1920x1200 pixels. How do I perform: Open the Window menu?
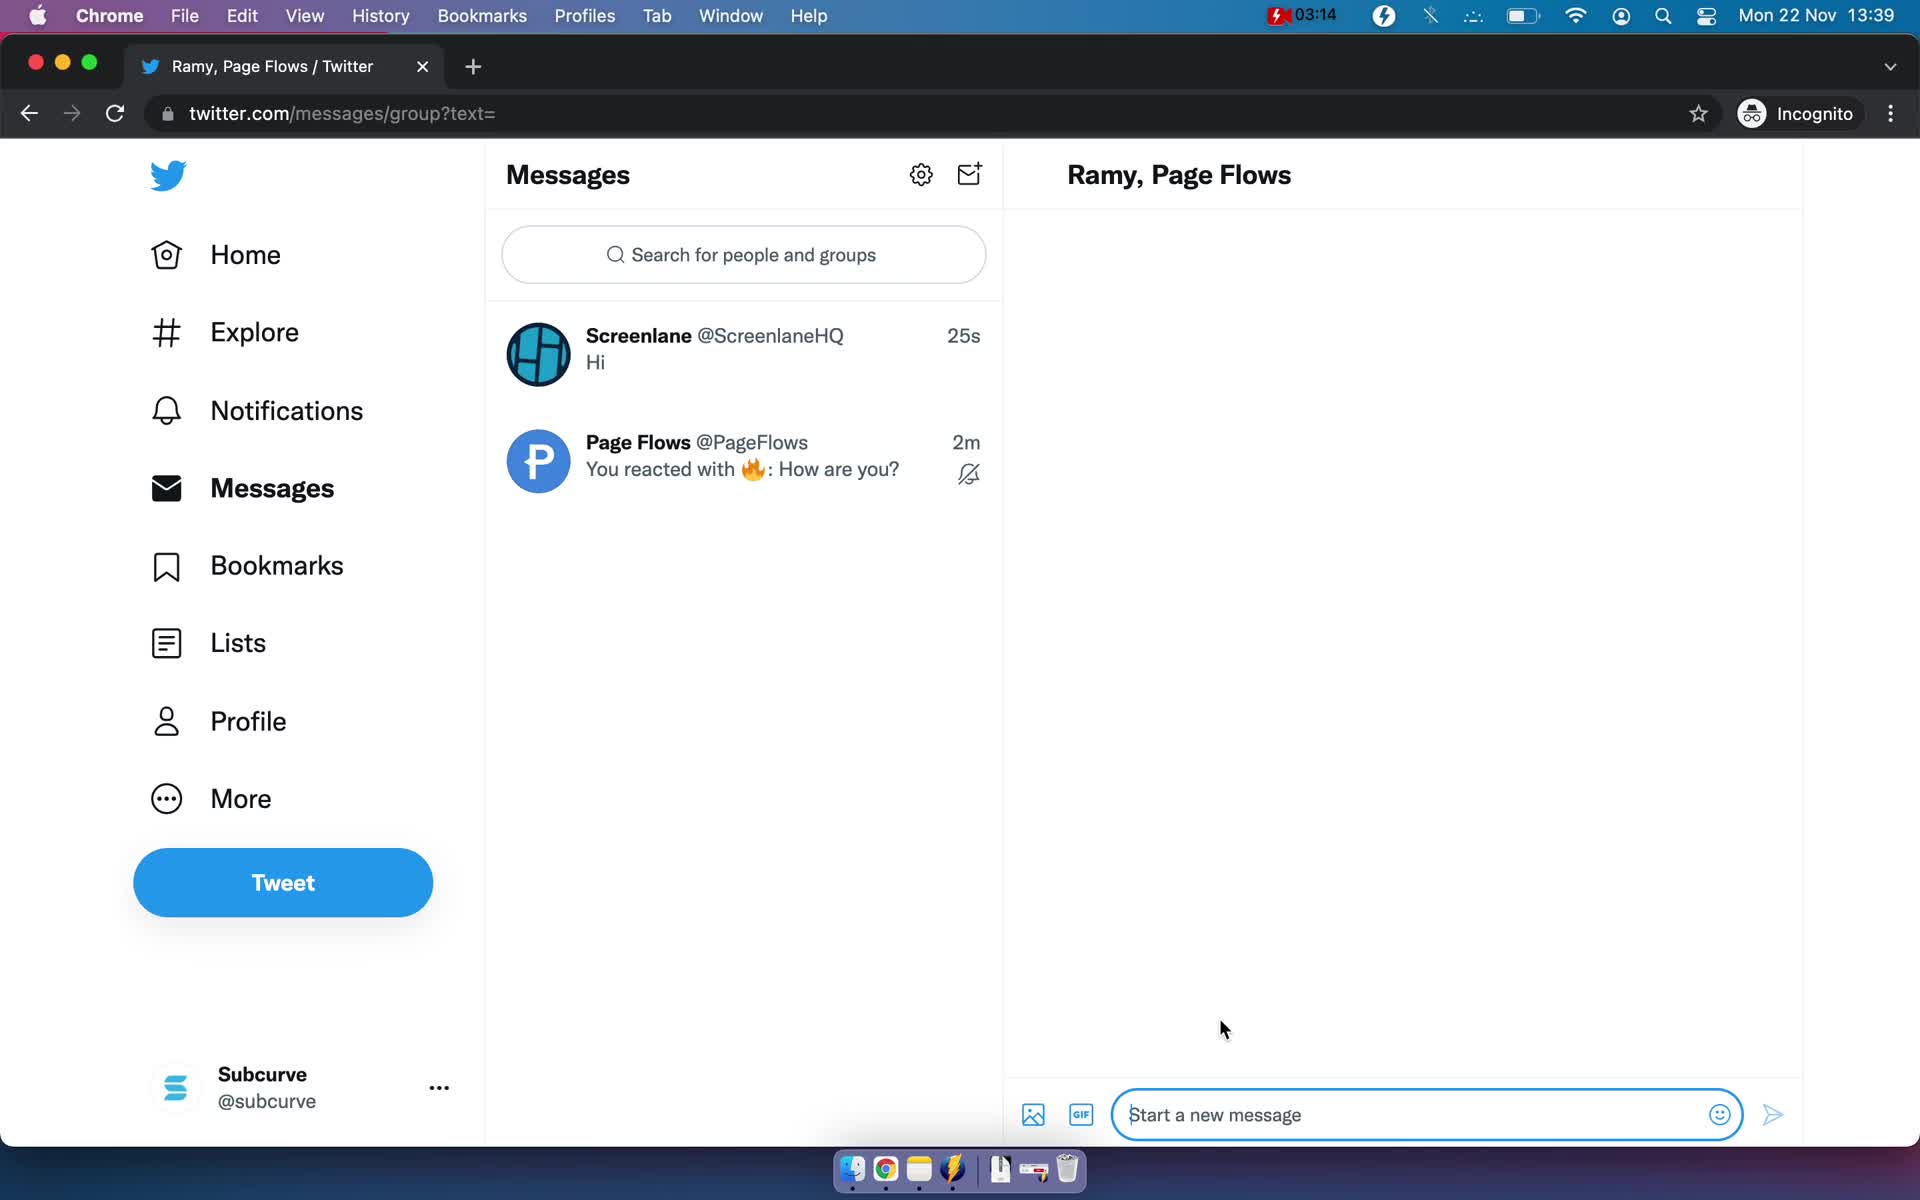click(730, 16)
